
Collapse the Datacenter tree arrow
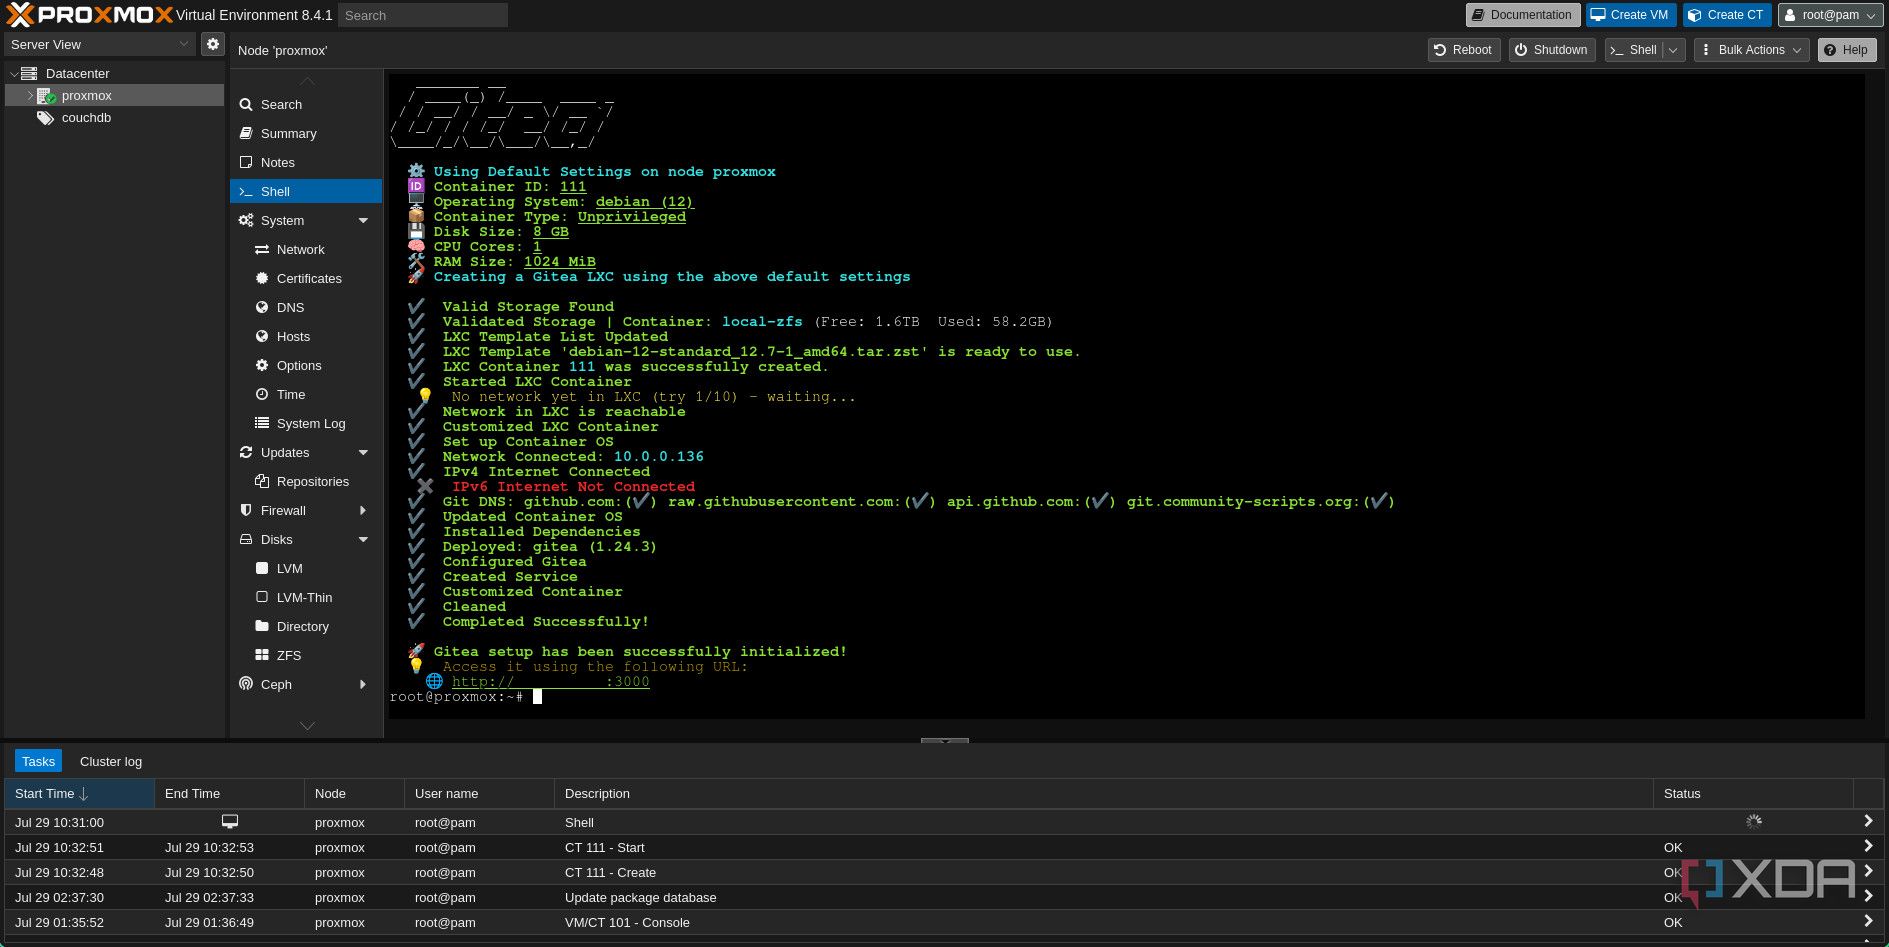point(13,74)
